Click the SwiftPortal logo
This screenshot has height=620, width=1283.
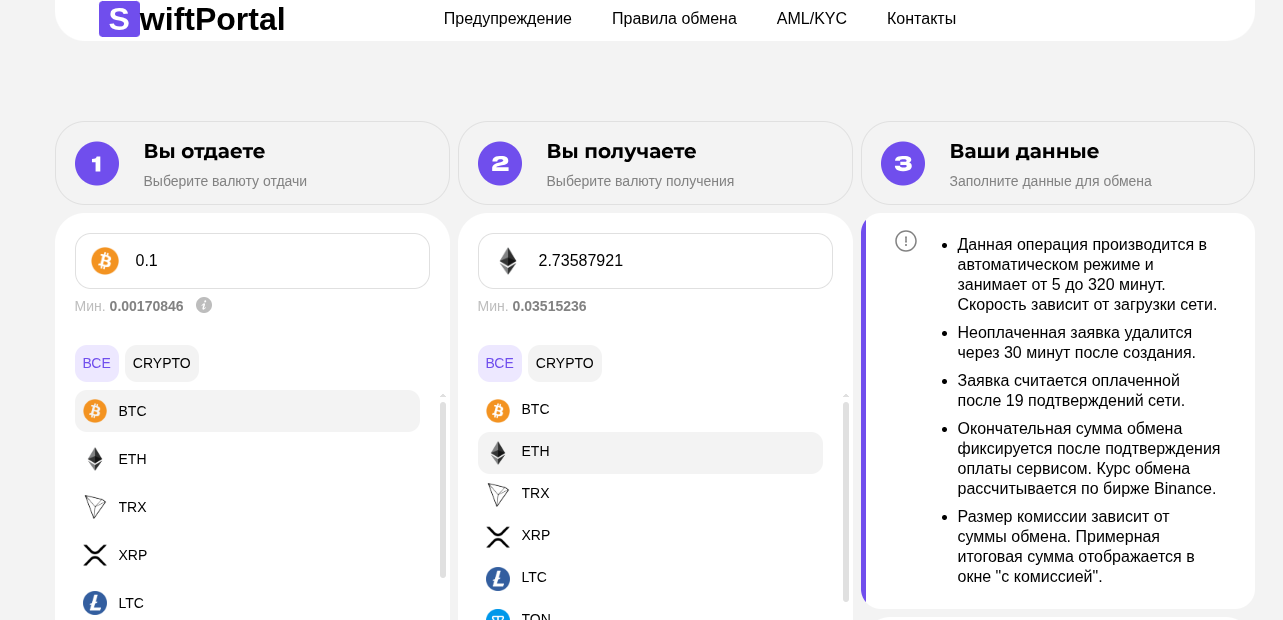pyautogui.click(x=192, y=19)
